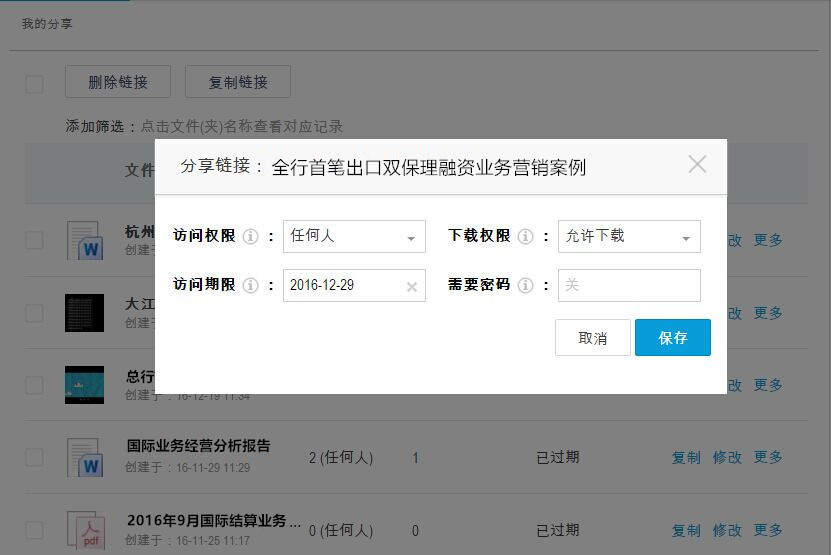This screenshot has height=555, width=831.
Task: Check the box for 国际业务经营分析报告 row
Action: 34,458
